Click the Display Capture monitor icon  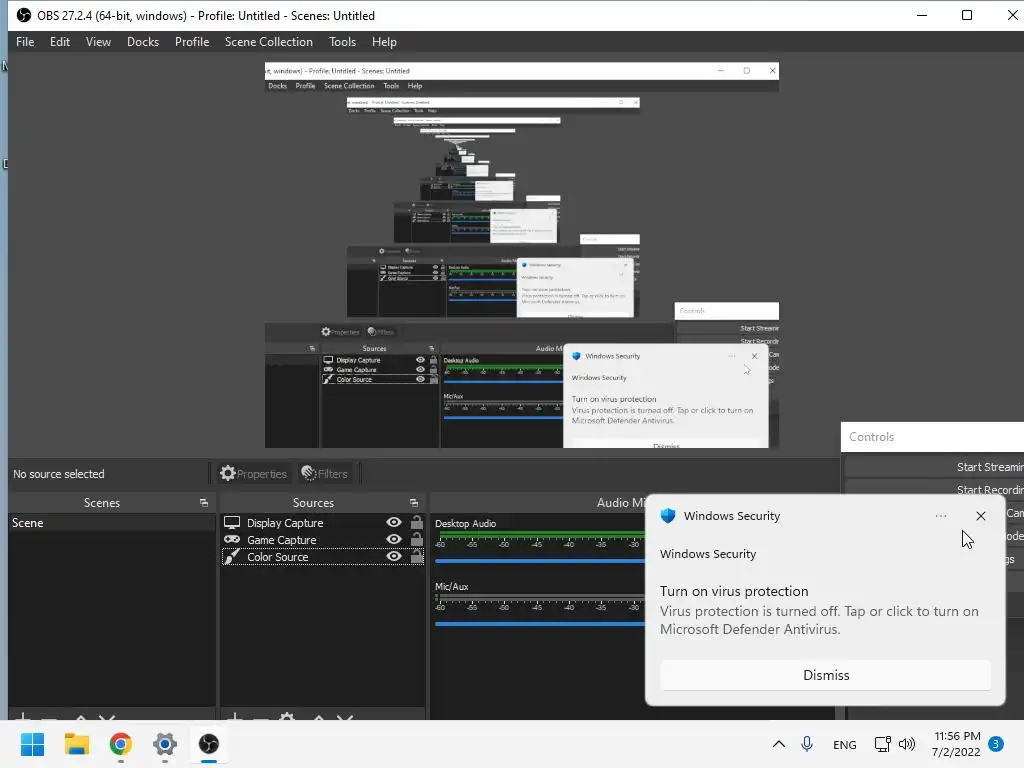pyautogui.click(x=232, y=522)
